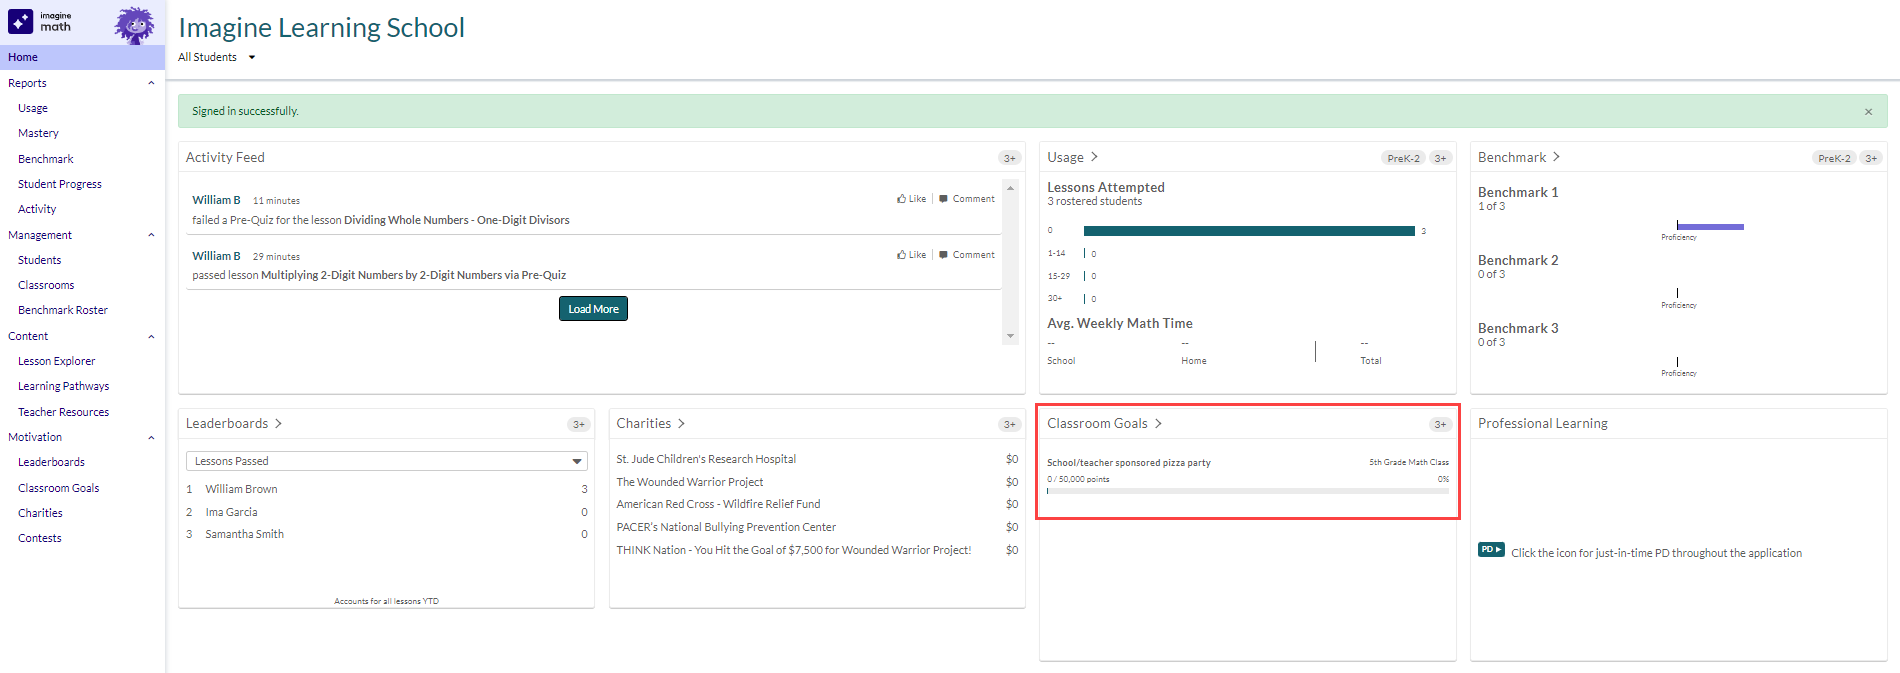
Task: Open Charities from the sidebar
Action: tap(40, 513)
